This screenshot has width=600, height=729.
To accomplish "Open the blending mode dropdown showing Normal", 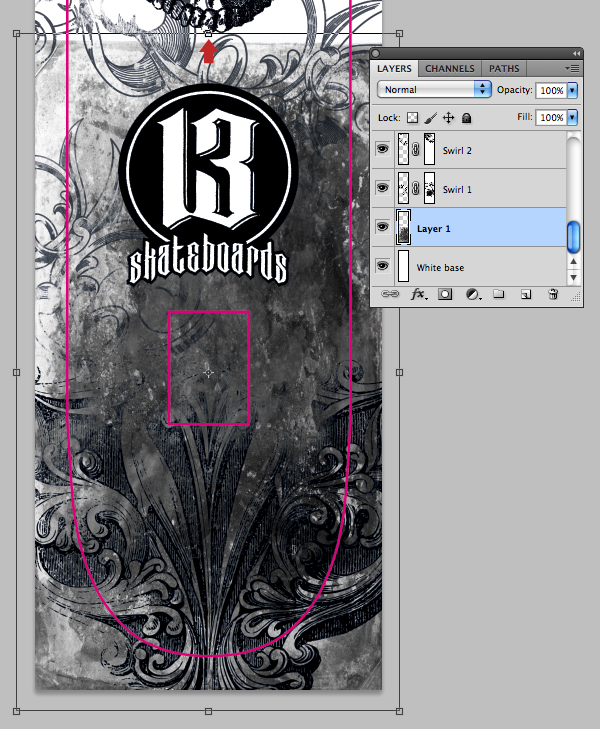I will click(434, 89).
